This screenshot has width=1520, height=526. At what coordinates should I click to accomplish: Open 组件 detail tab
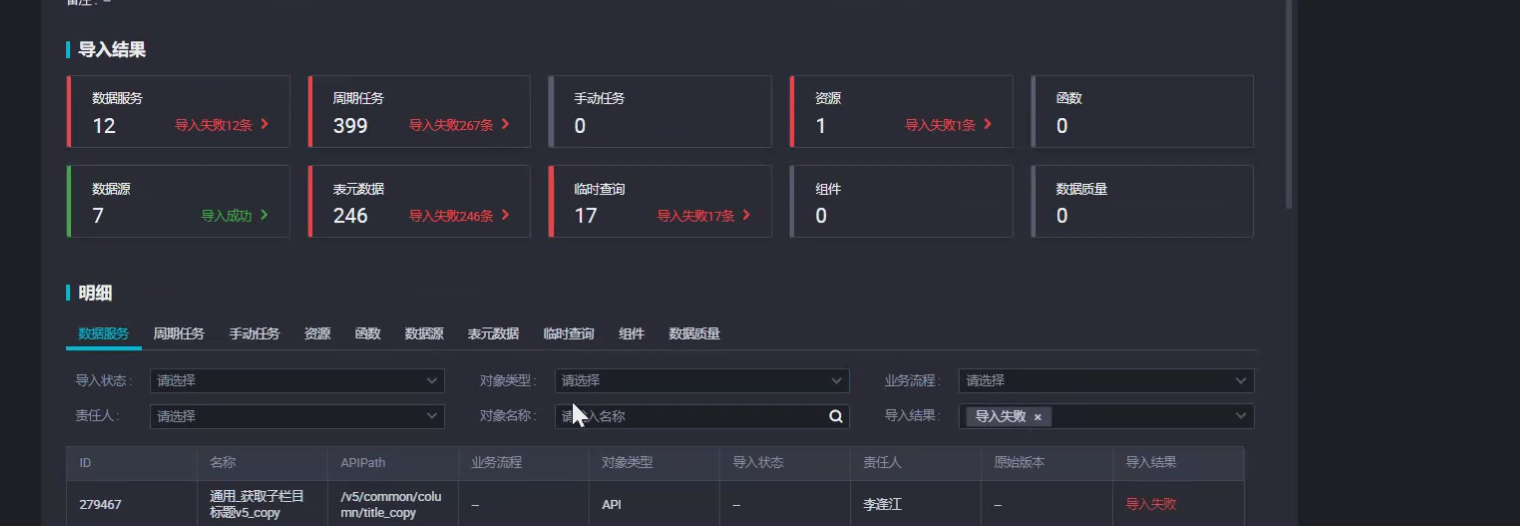pyautogui.click(x=631, y=334)
